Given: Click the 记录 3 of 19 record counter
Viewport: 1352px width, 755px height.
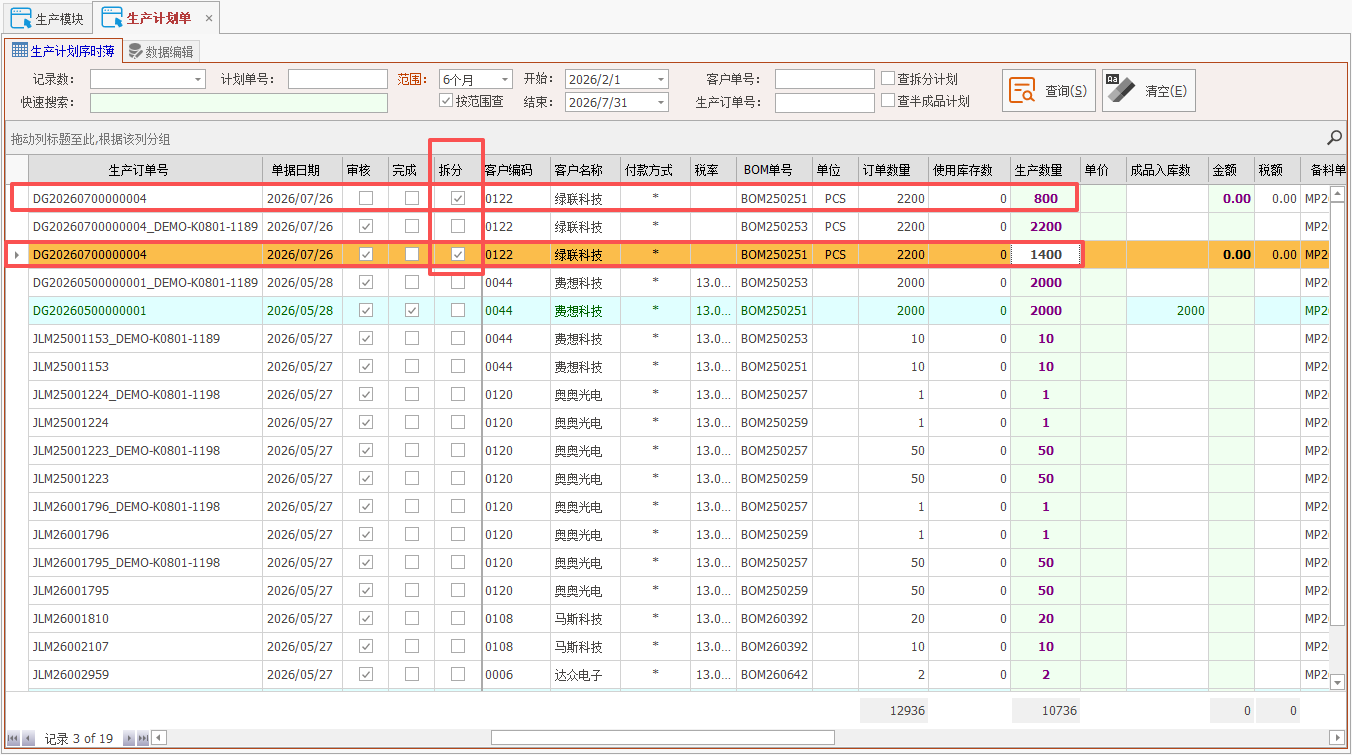Looking at the screenshot, I should [x=79, y=739].
